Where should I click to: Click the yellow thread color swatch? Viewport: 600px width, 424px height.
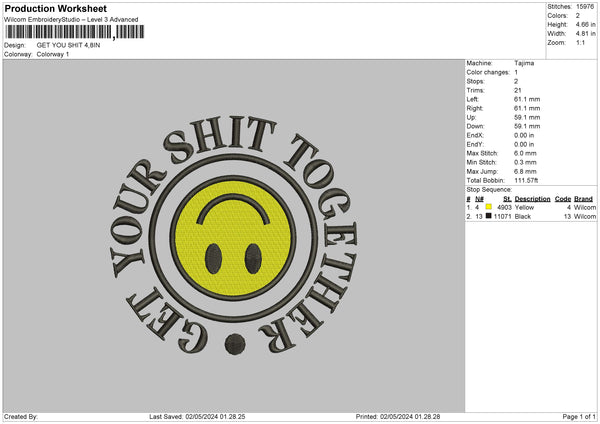point(488,207)
